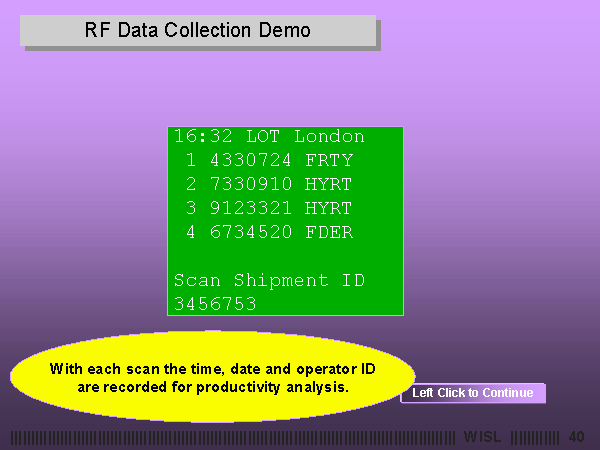
Task: Select shipment row 4 6734520 FDER
Action: 269,232
